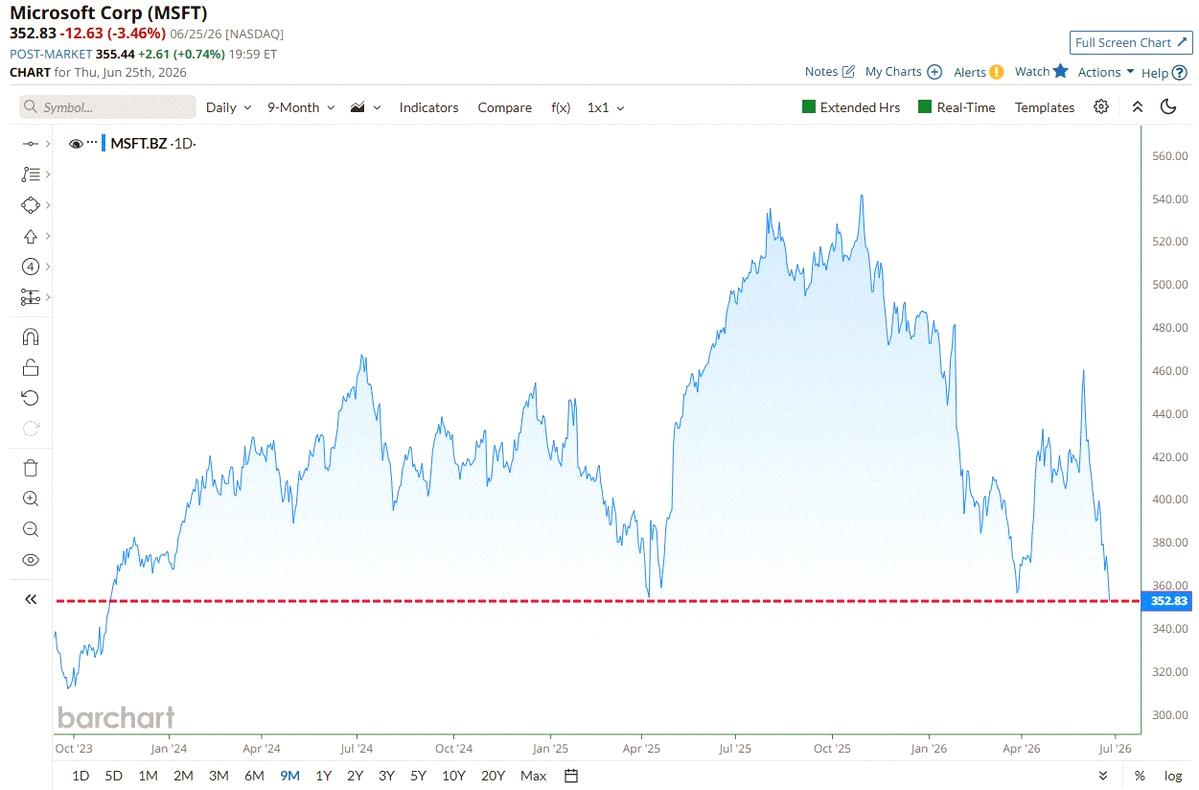1199x790 pixels.
Task: Open the f(x) expressions menu
Action: click(x=561, y=107)
